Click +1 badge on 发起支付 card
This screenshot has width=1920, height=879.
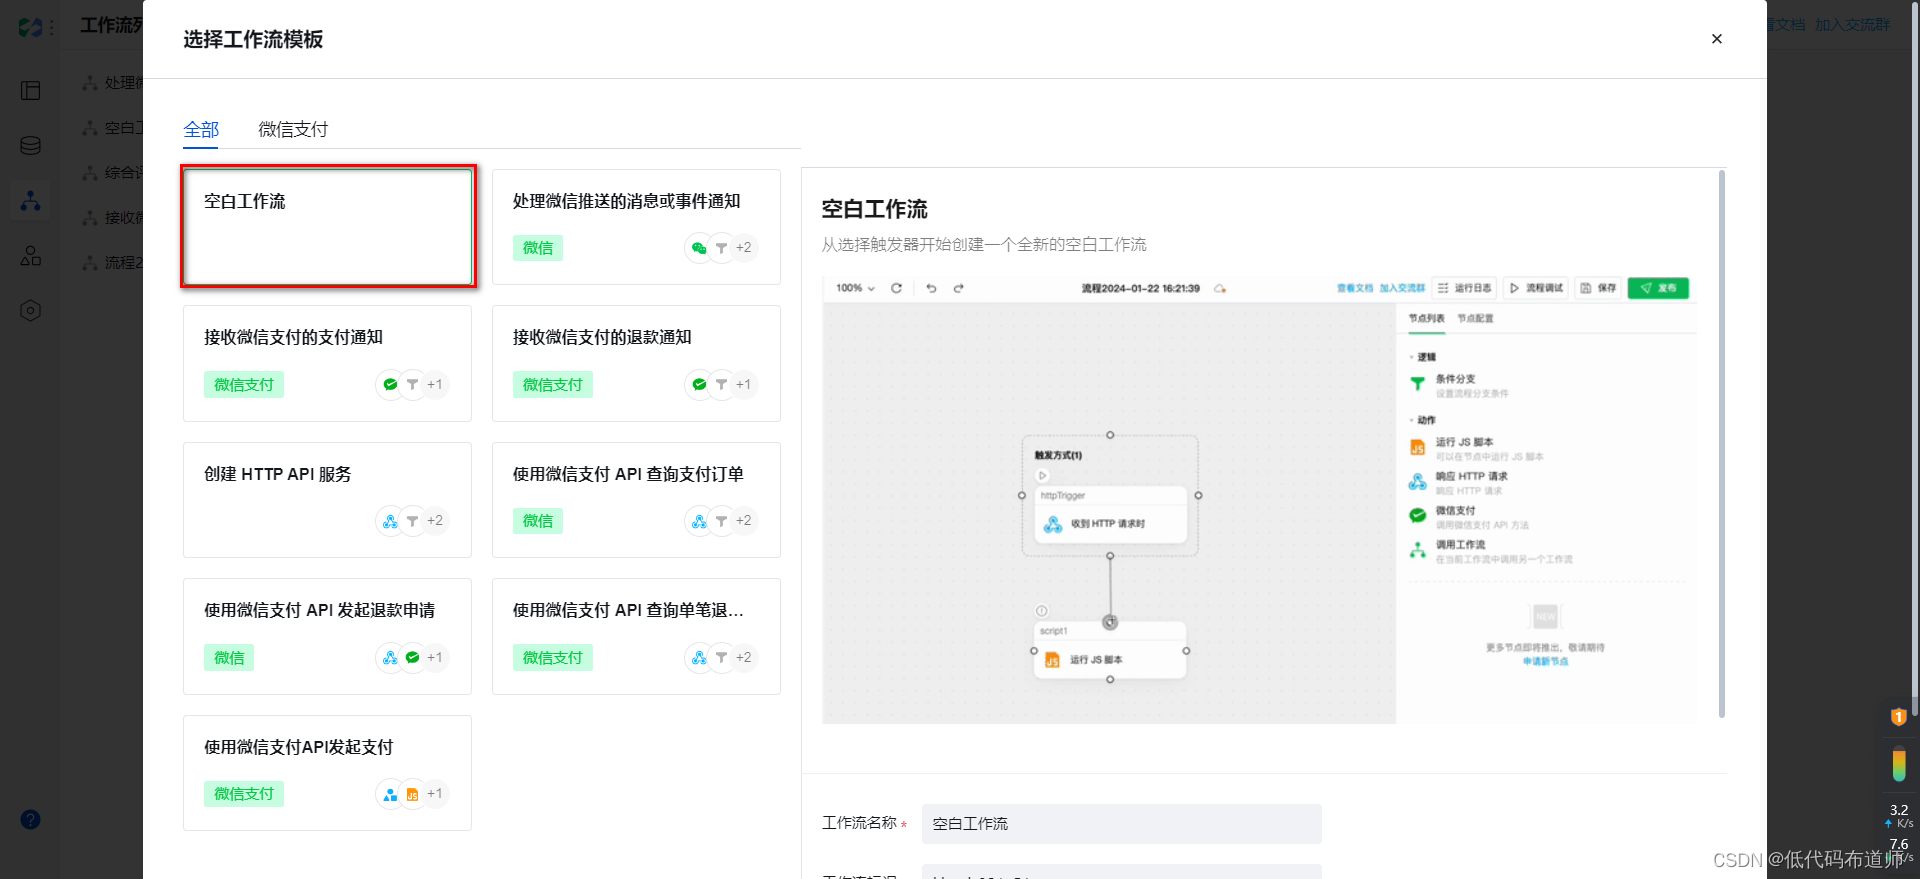(x=435, y=794)
